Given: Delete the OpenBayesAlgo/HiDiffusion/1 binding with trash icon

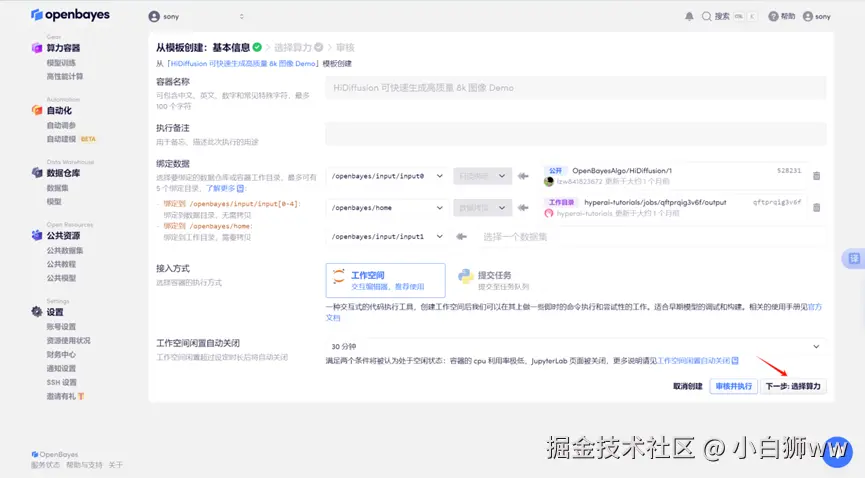Looking at the screenshot, I should tap(816, 176).
